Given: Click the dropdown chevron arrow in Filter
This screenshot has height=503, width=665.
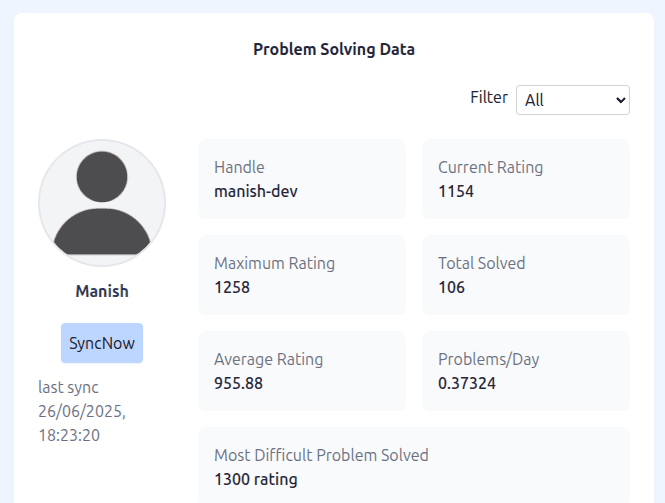Looking at the screenshot, I should pos(620,100).
